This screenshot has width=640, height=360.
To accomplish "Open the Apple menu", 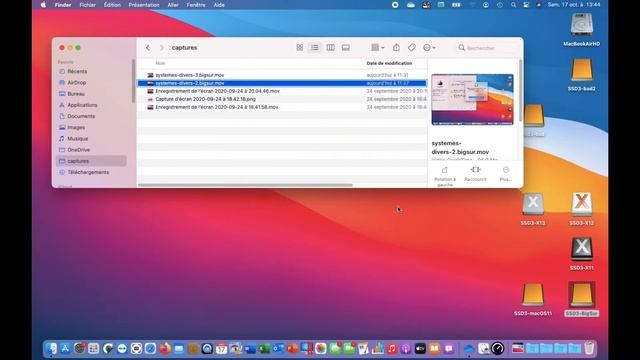I will pyautogui.click(x=44, y=5).
